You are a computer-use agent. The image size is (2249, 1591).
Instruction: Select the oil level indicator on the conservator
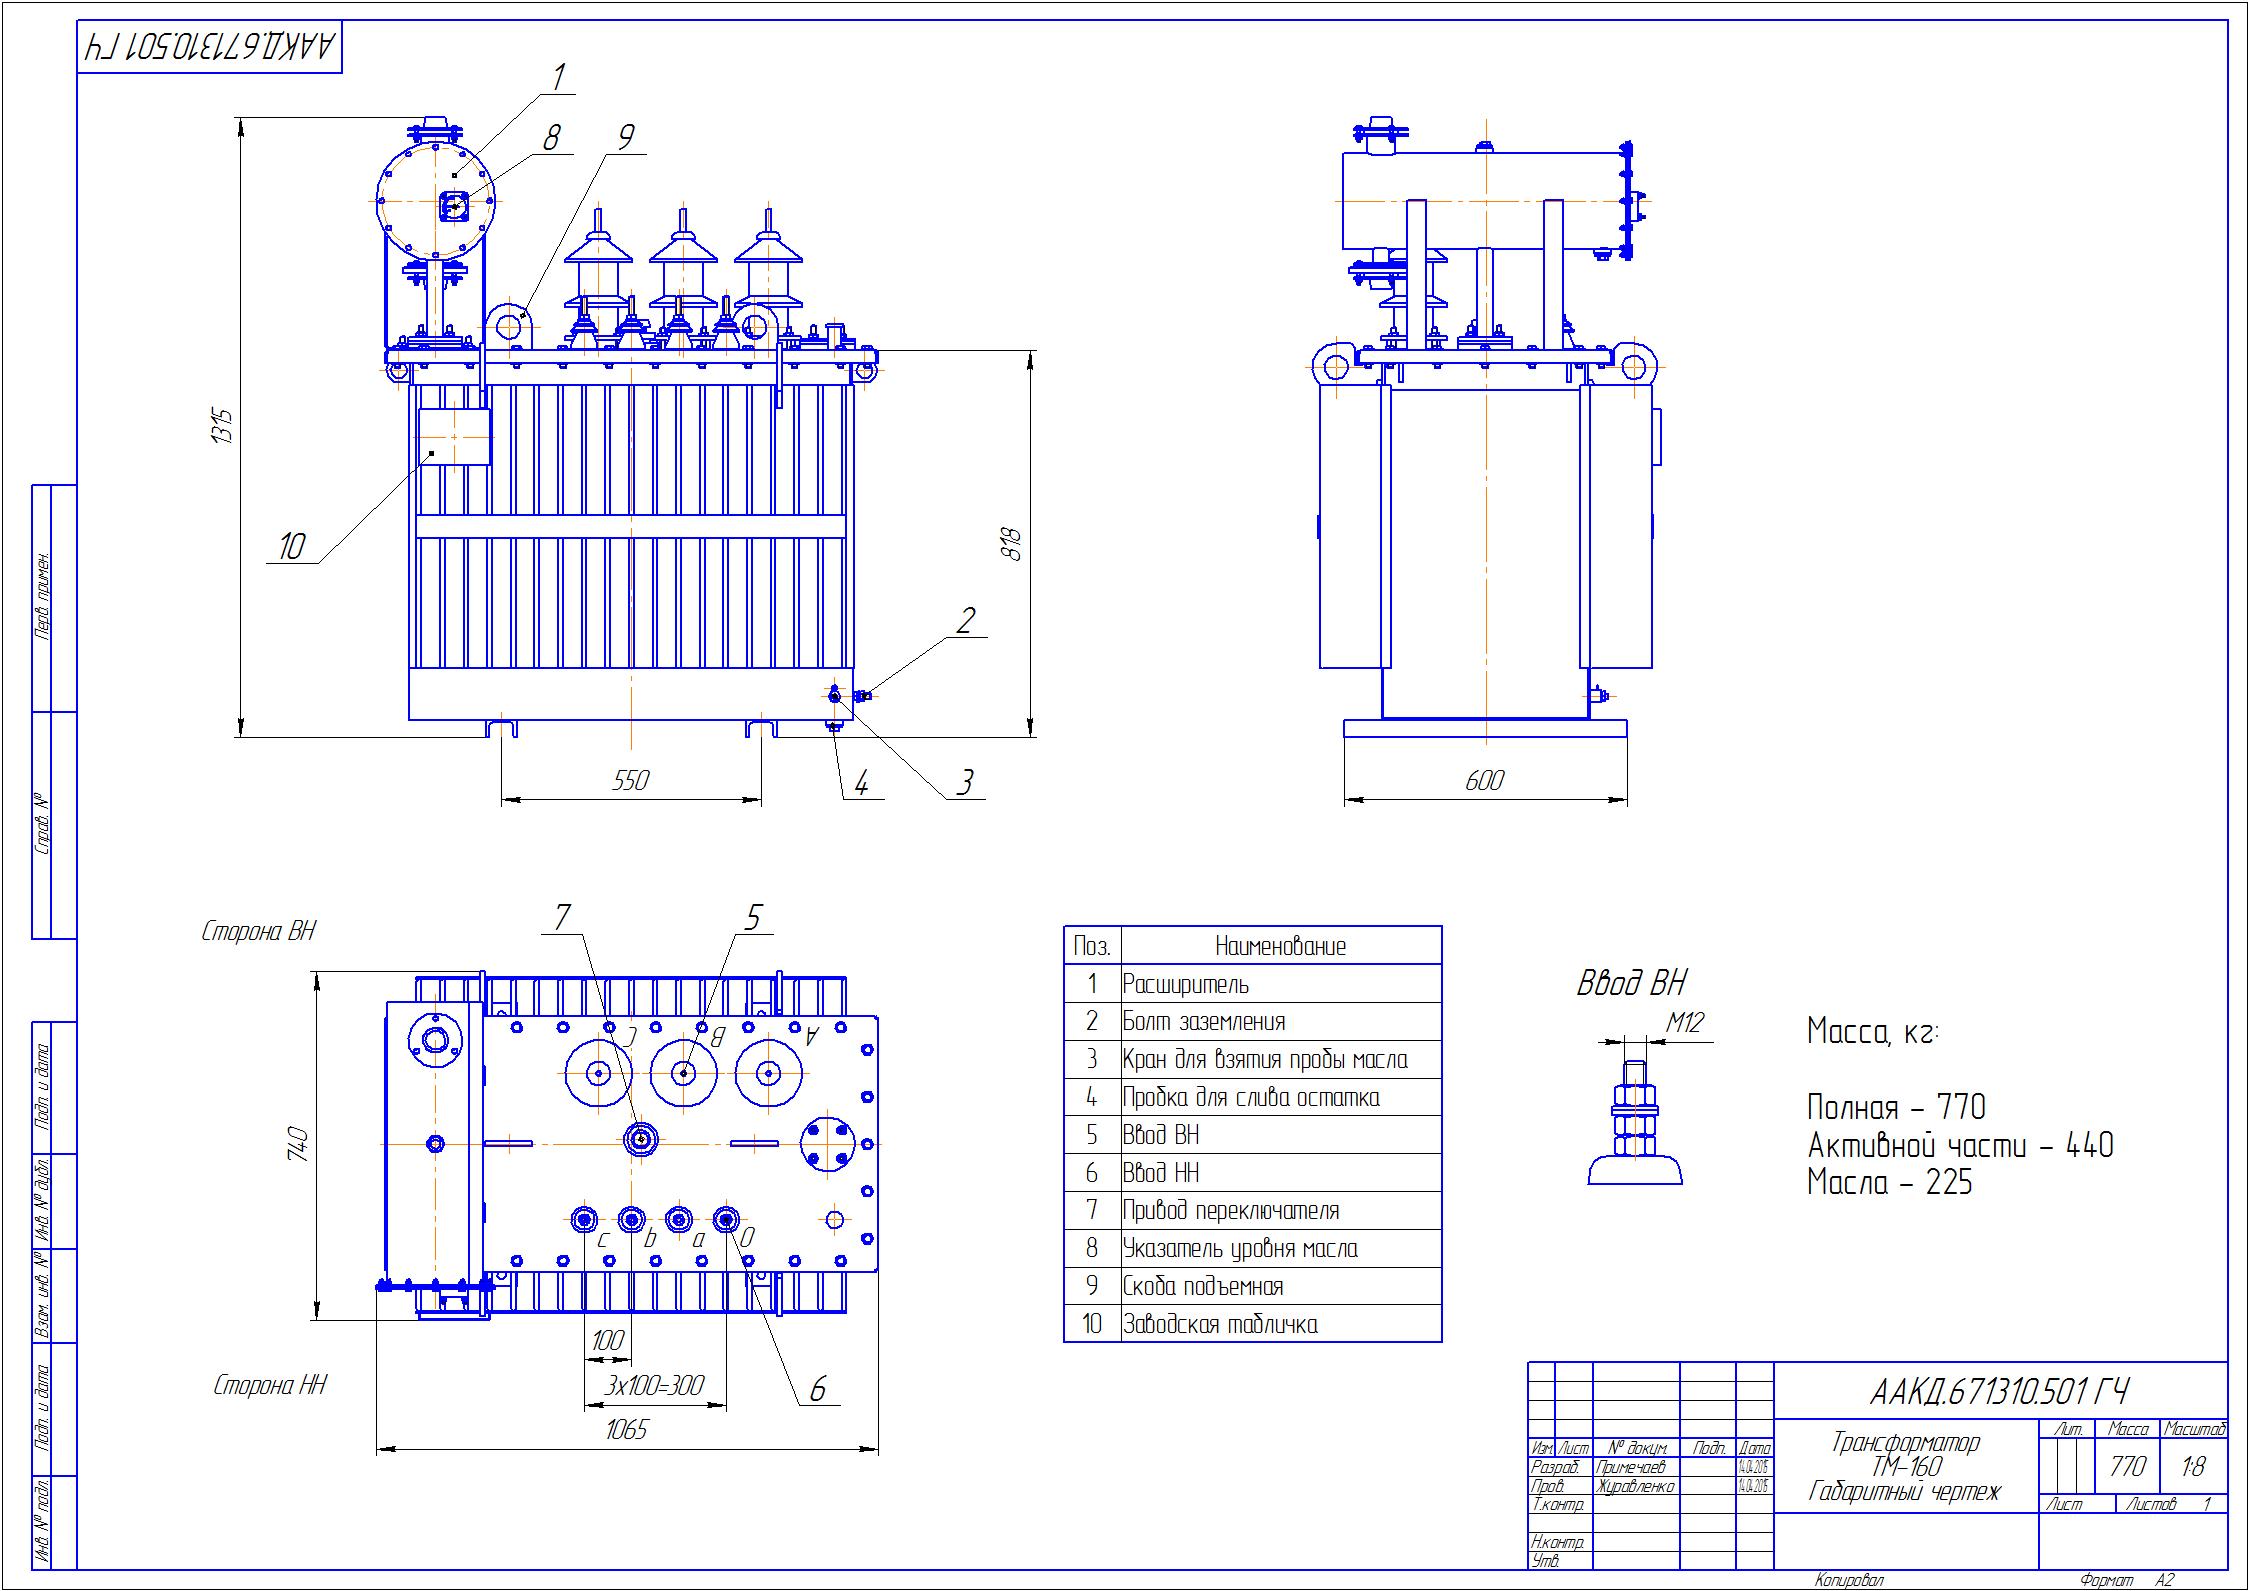click(x=454, y=207)
